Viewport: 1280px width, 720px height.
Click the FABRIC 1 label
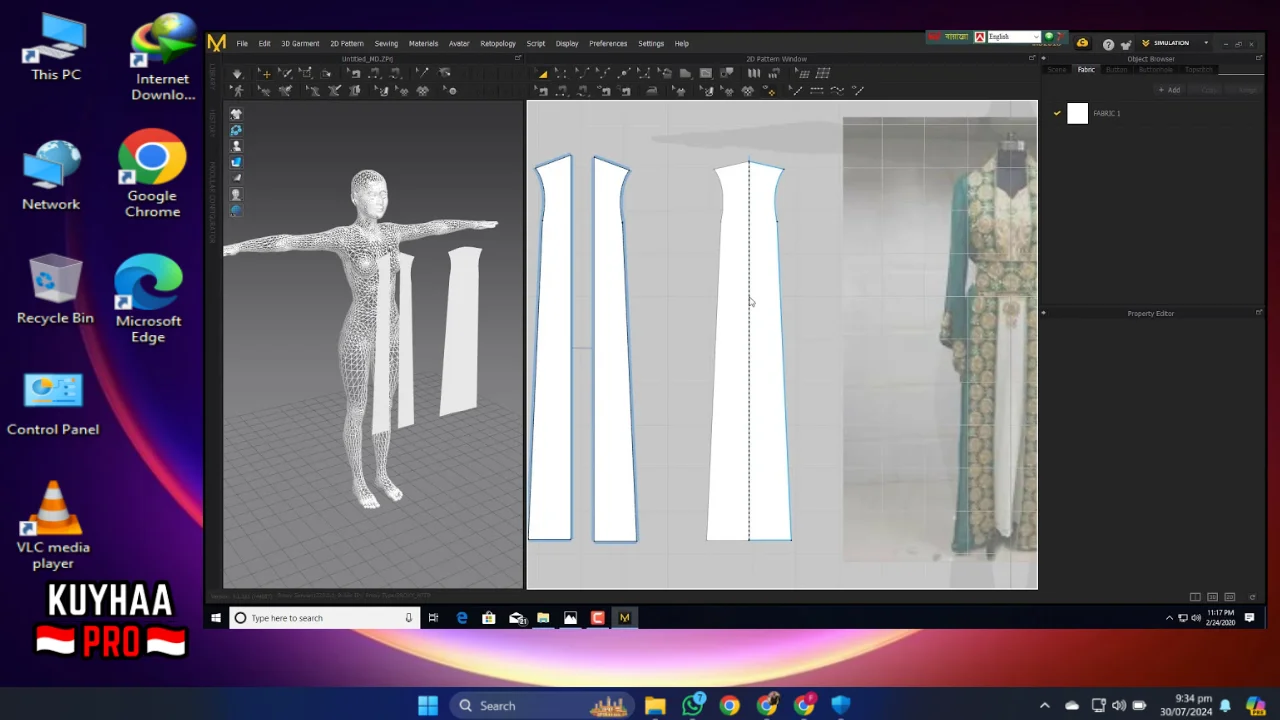coord(1106,113)
